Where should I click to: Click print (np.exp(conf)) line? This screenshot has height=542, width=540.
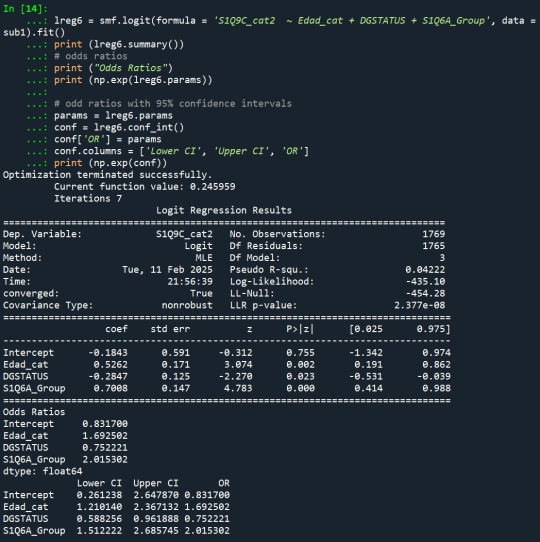pyautogui.click(x=110, y=163)
